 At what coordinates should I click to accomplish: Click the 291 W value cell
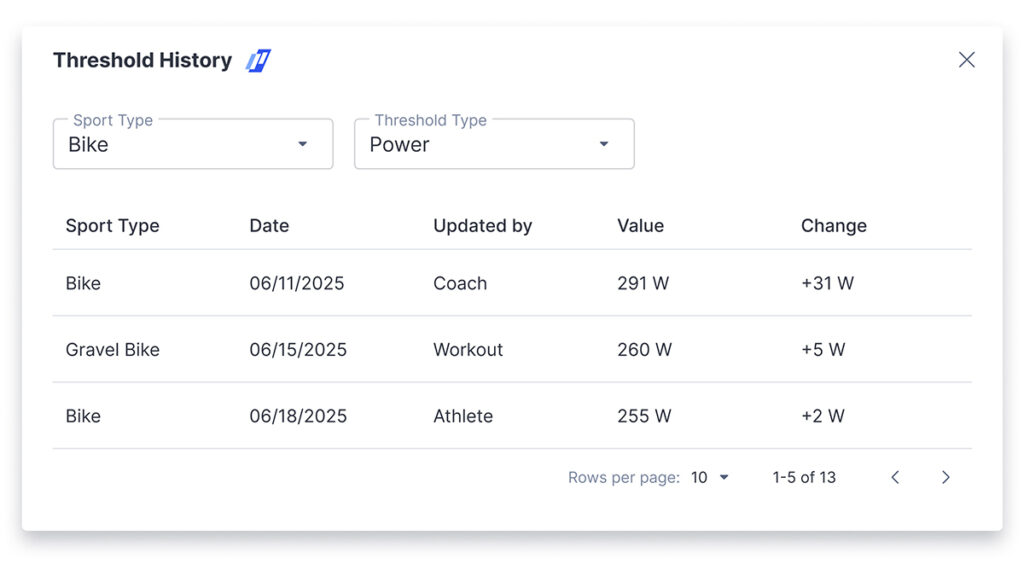pos(644,283)
